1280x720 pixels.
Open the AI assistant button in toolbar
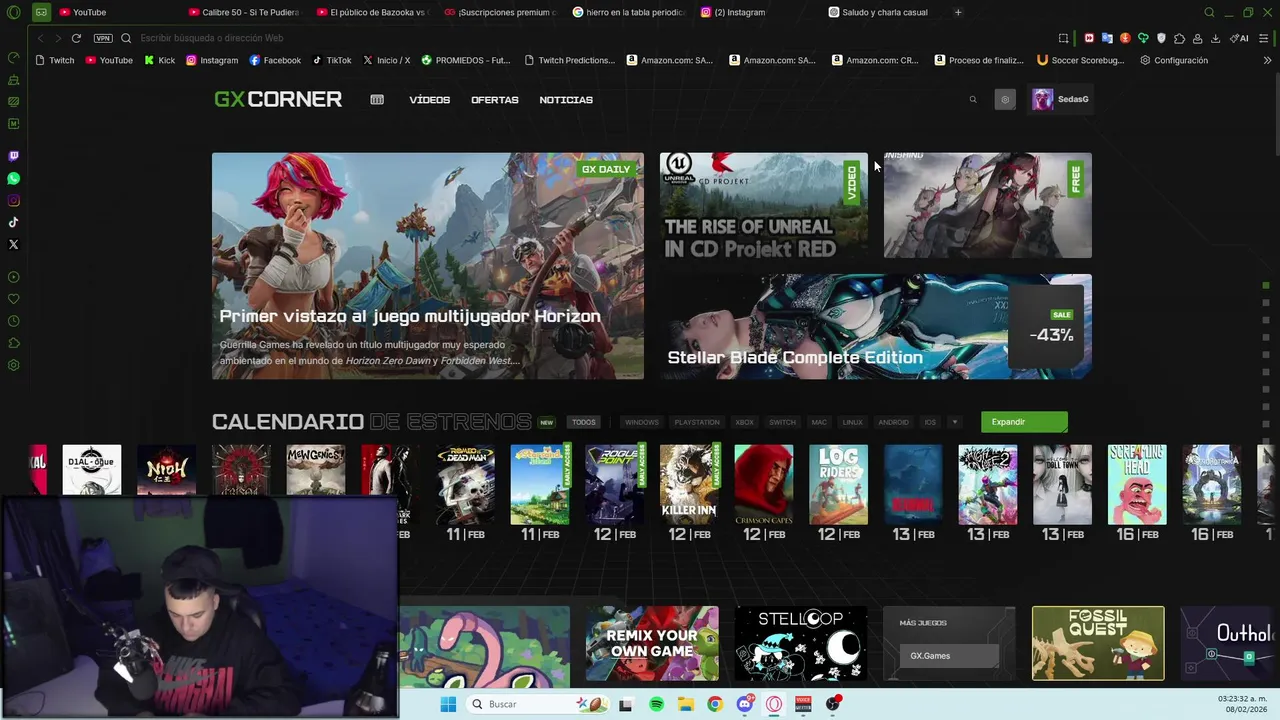coord(1240,38)
